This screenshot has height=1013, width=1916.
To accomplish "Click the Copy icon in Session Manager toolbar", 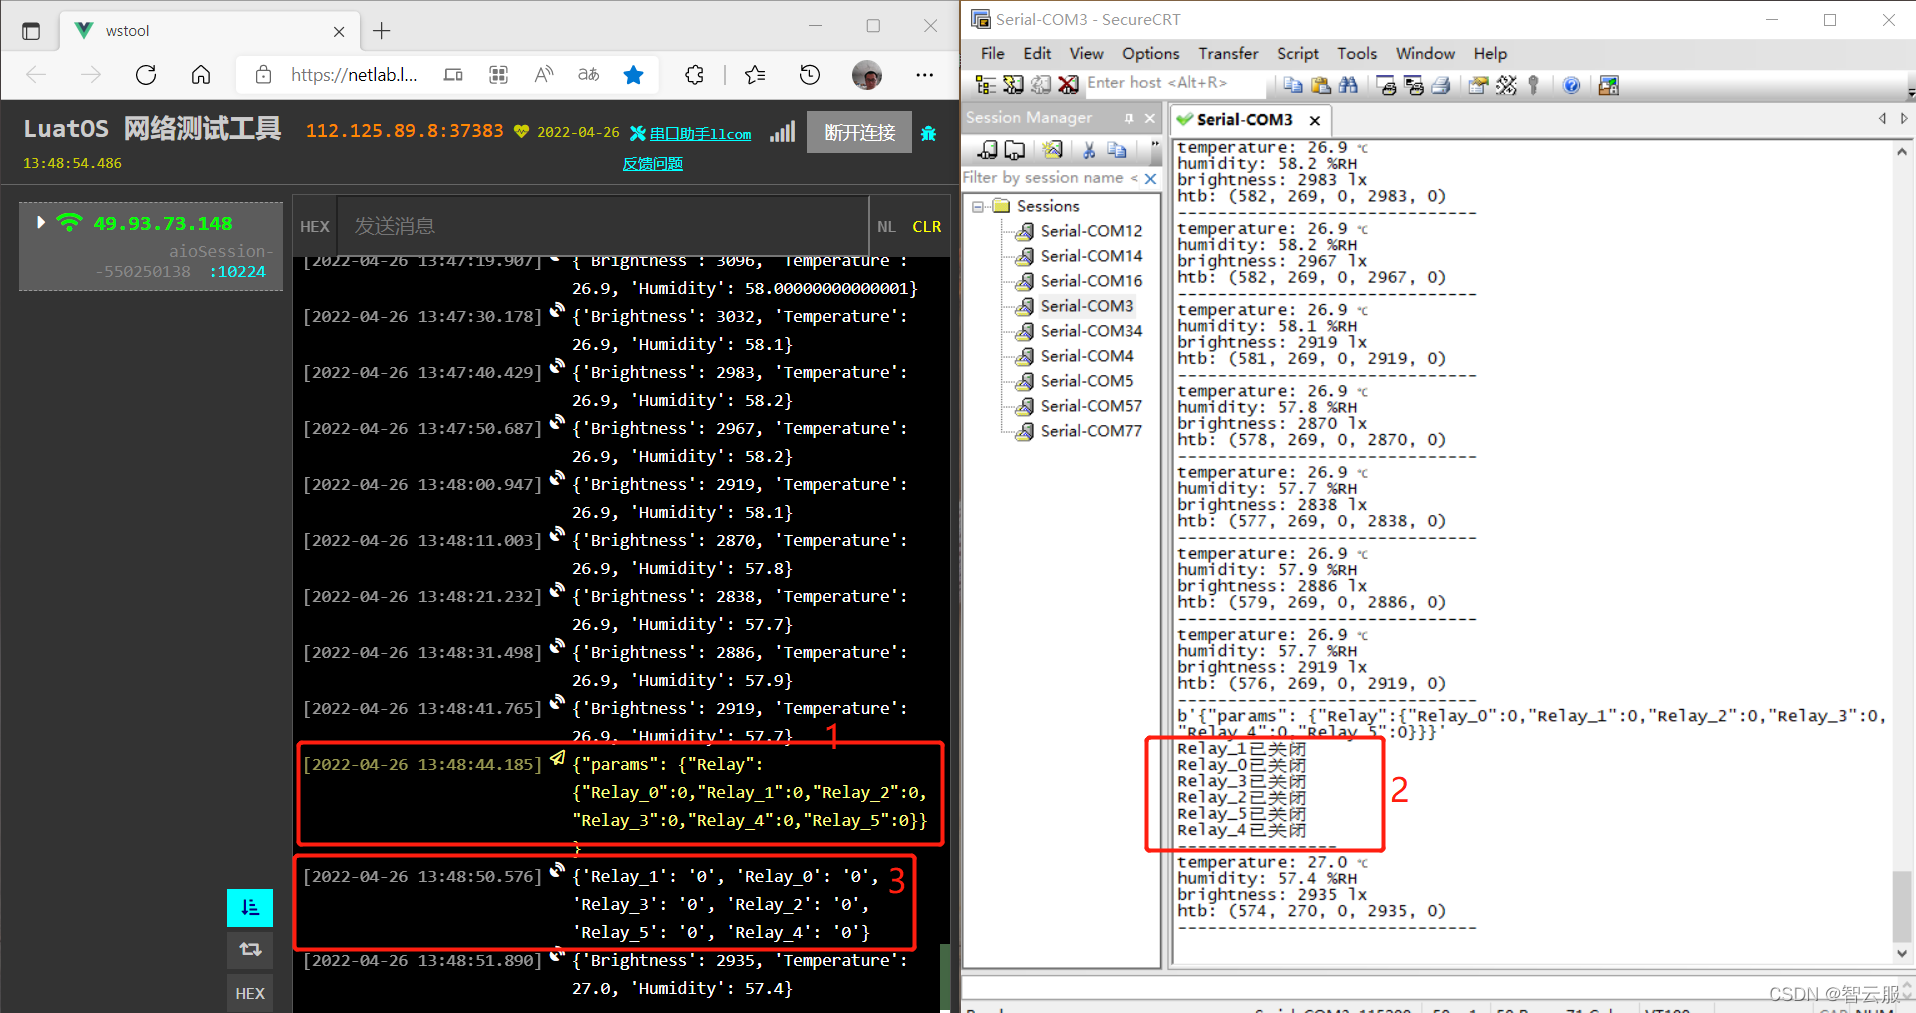I will [x=1117, y=150].
